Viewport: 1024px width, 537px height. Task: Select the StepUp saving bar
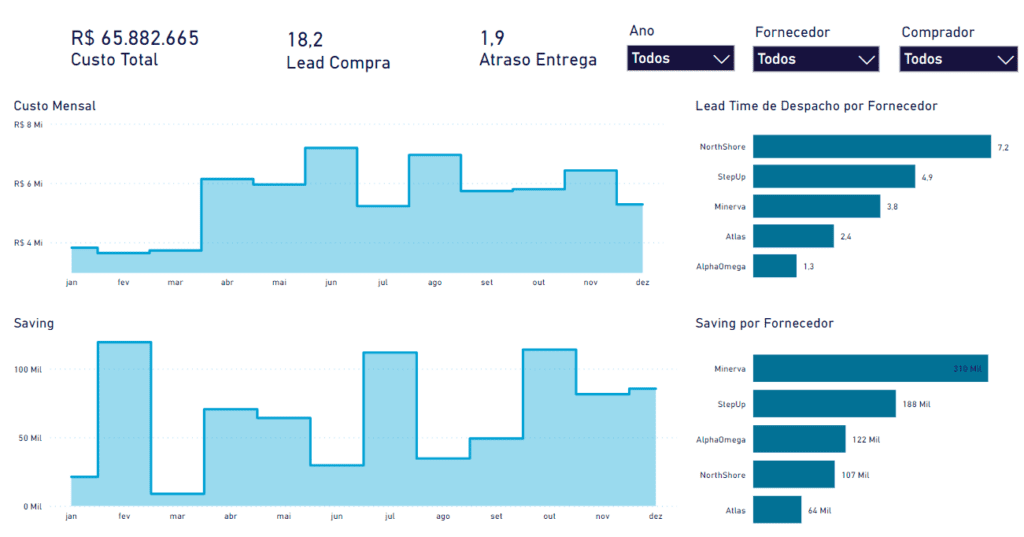(824, 404)
